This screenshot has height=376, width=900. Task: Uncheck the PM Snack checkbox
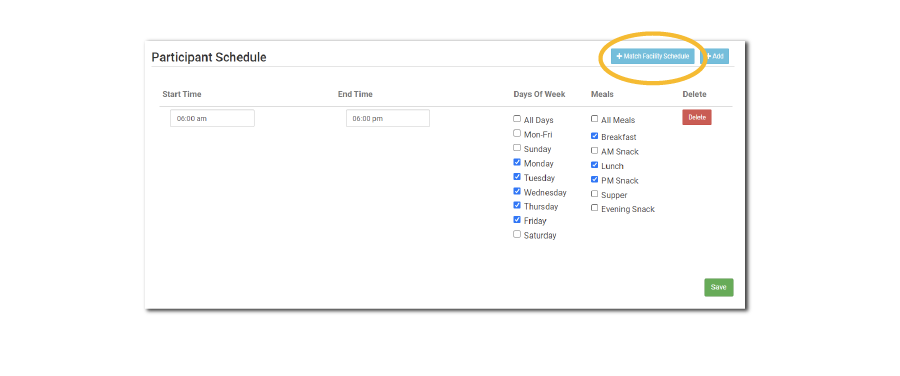[x=595, y=179]
